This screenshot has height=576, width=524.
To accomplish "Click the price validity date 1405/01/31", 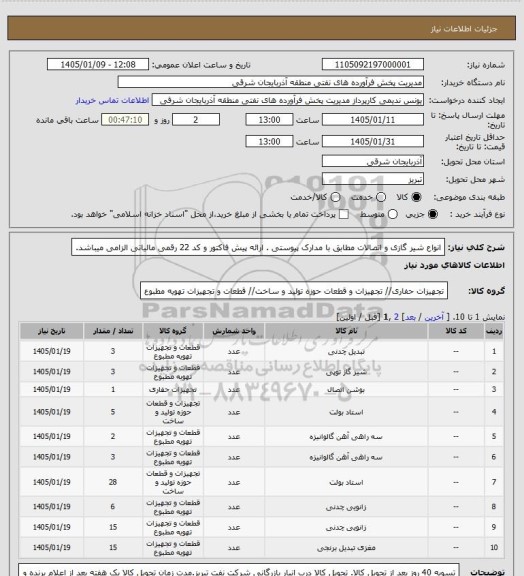I will coord(373,141).
